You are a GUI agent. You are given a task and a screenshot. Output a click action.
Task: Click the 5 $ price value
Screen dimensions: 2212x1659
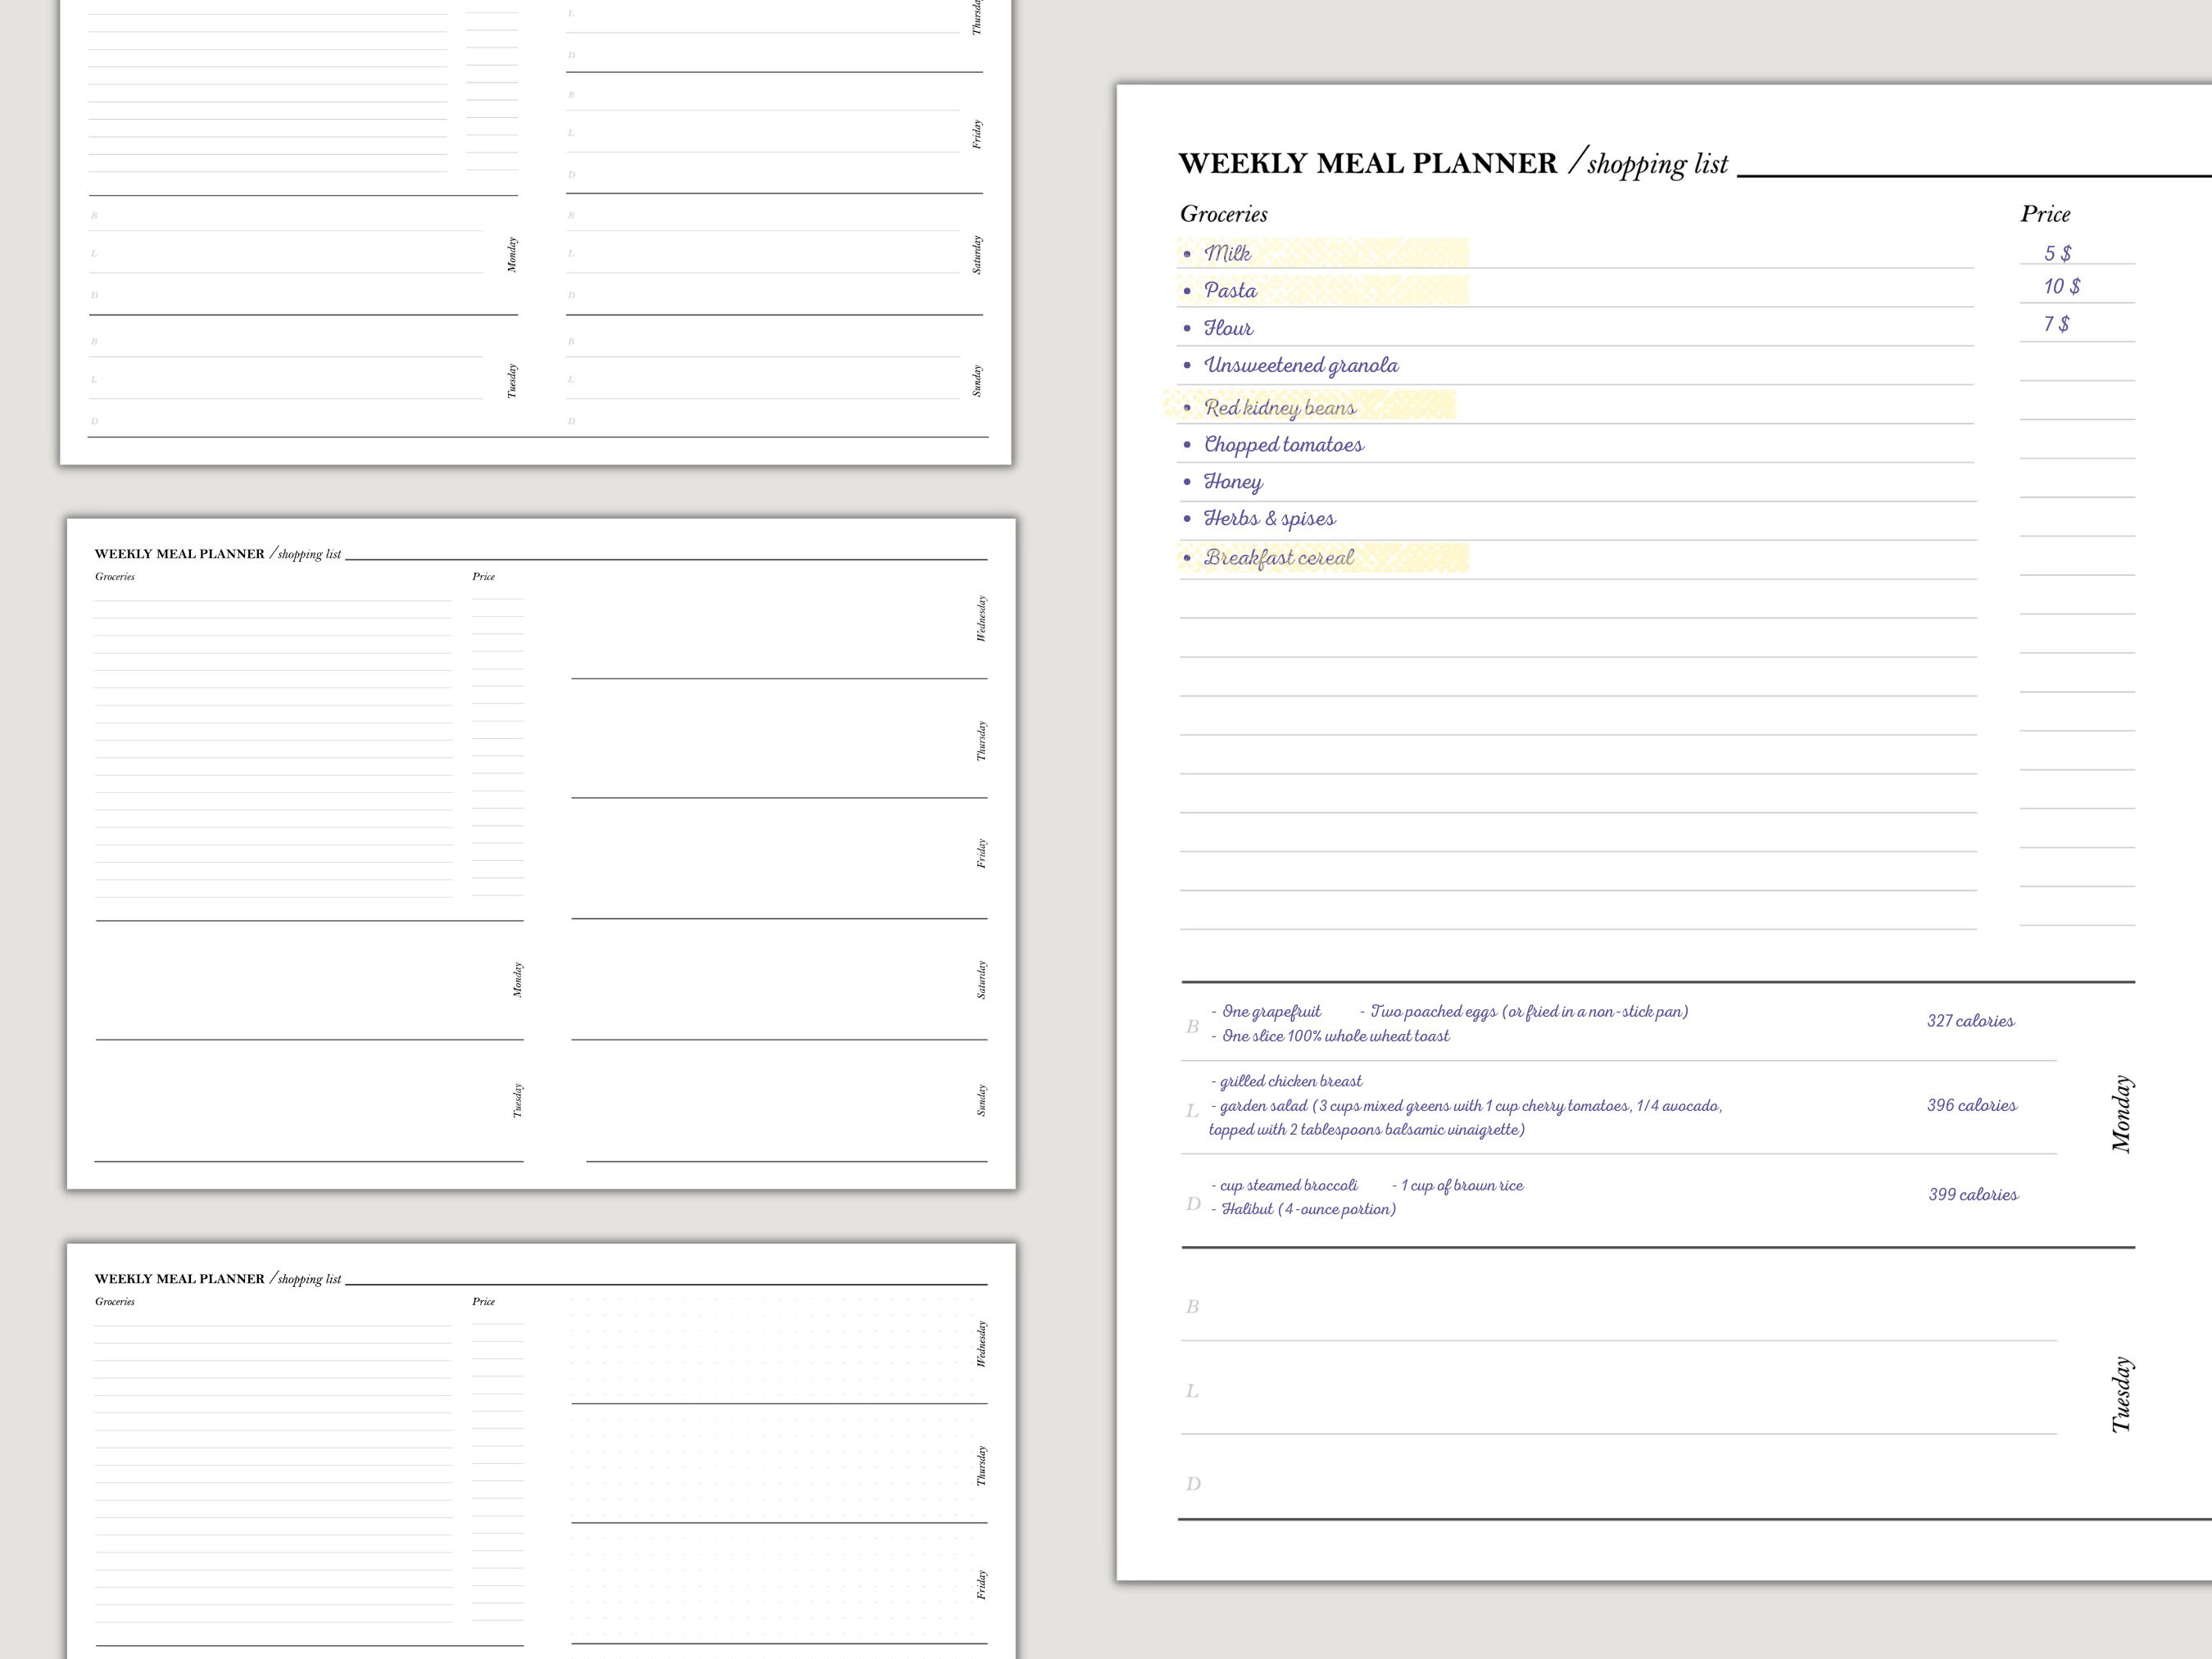pyautogui.click(x=2058, y=253)
